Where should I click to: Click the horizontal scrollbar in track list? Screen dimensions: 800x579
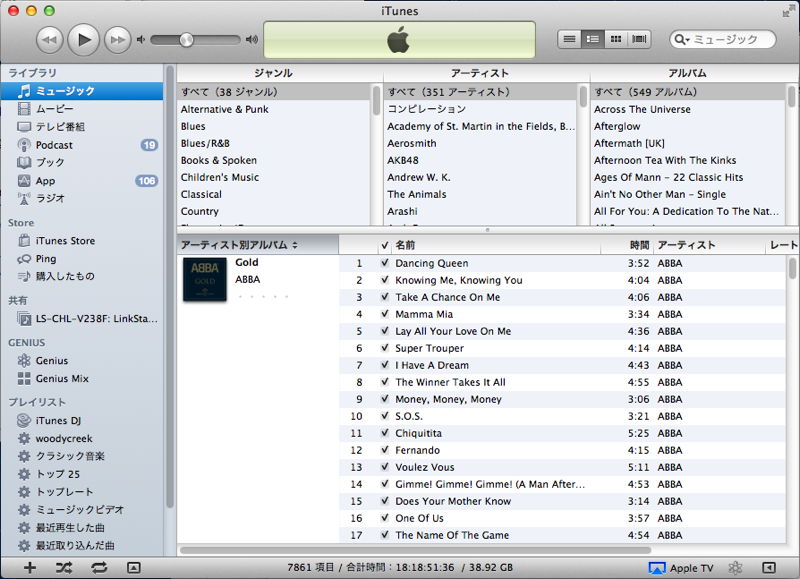coord(415,550)
